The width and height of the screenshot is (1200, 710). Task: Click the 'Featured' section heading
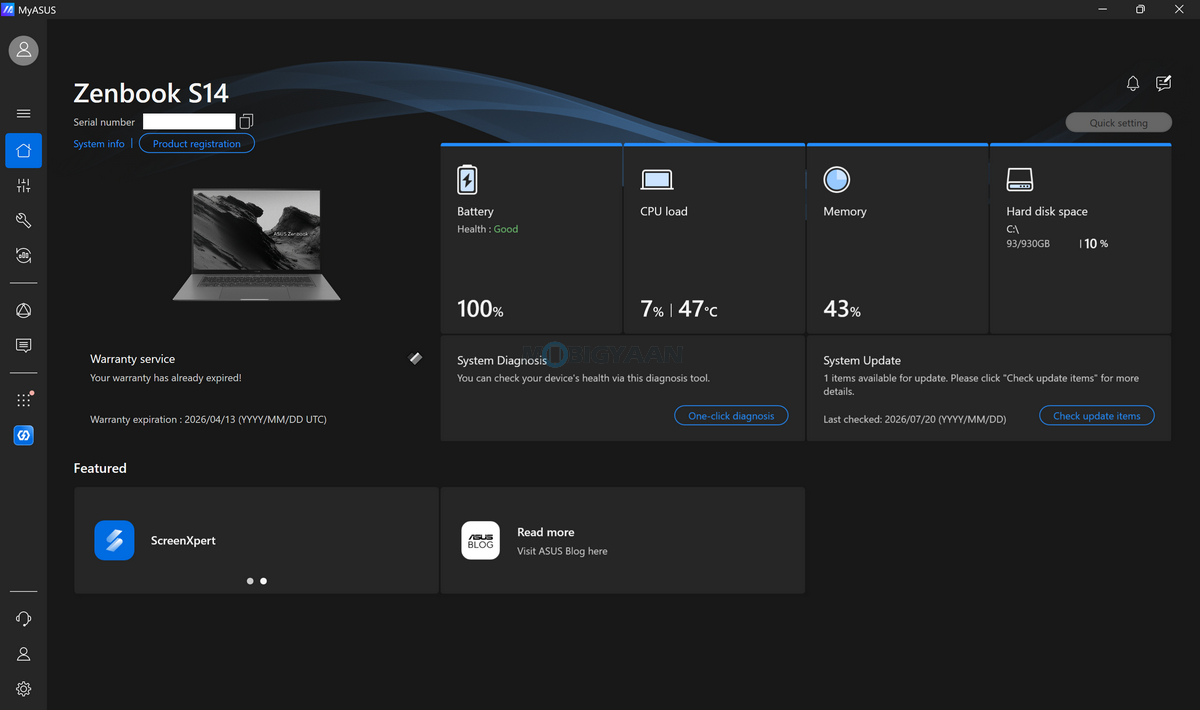(100, 468)
